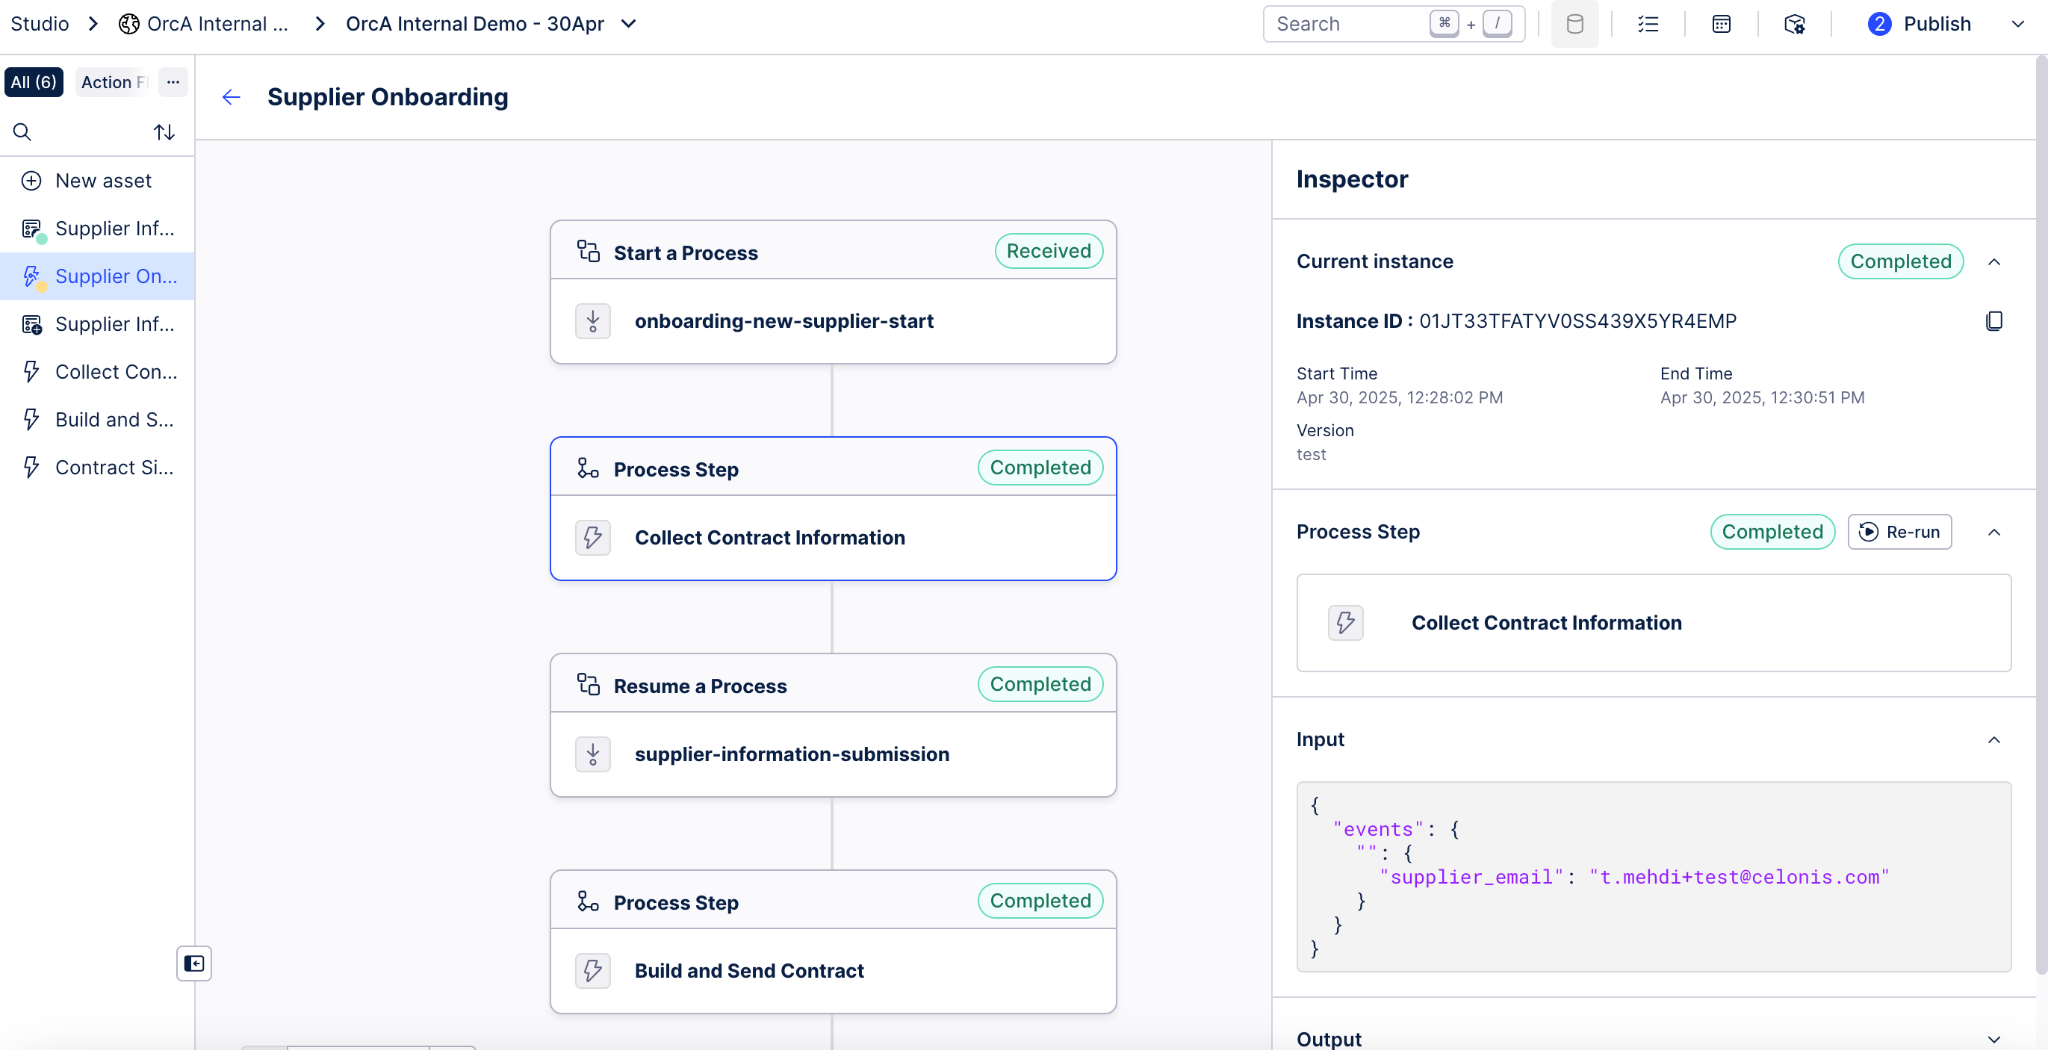Image resolution: width=2048 pixels, height=1050 pixels.
Task: Click the Publish button
Action: pos(1920,24)
